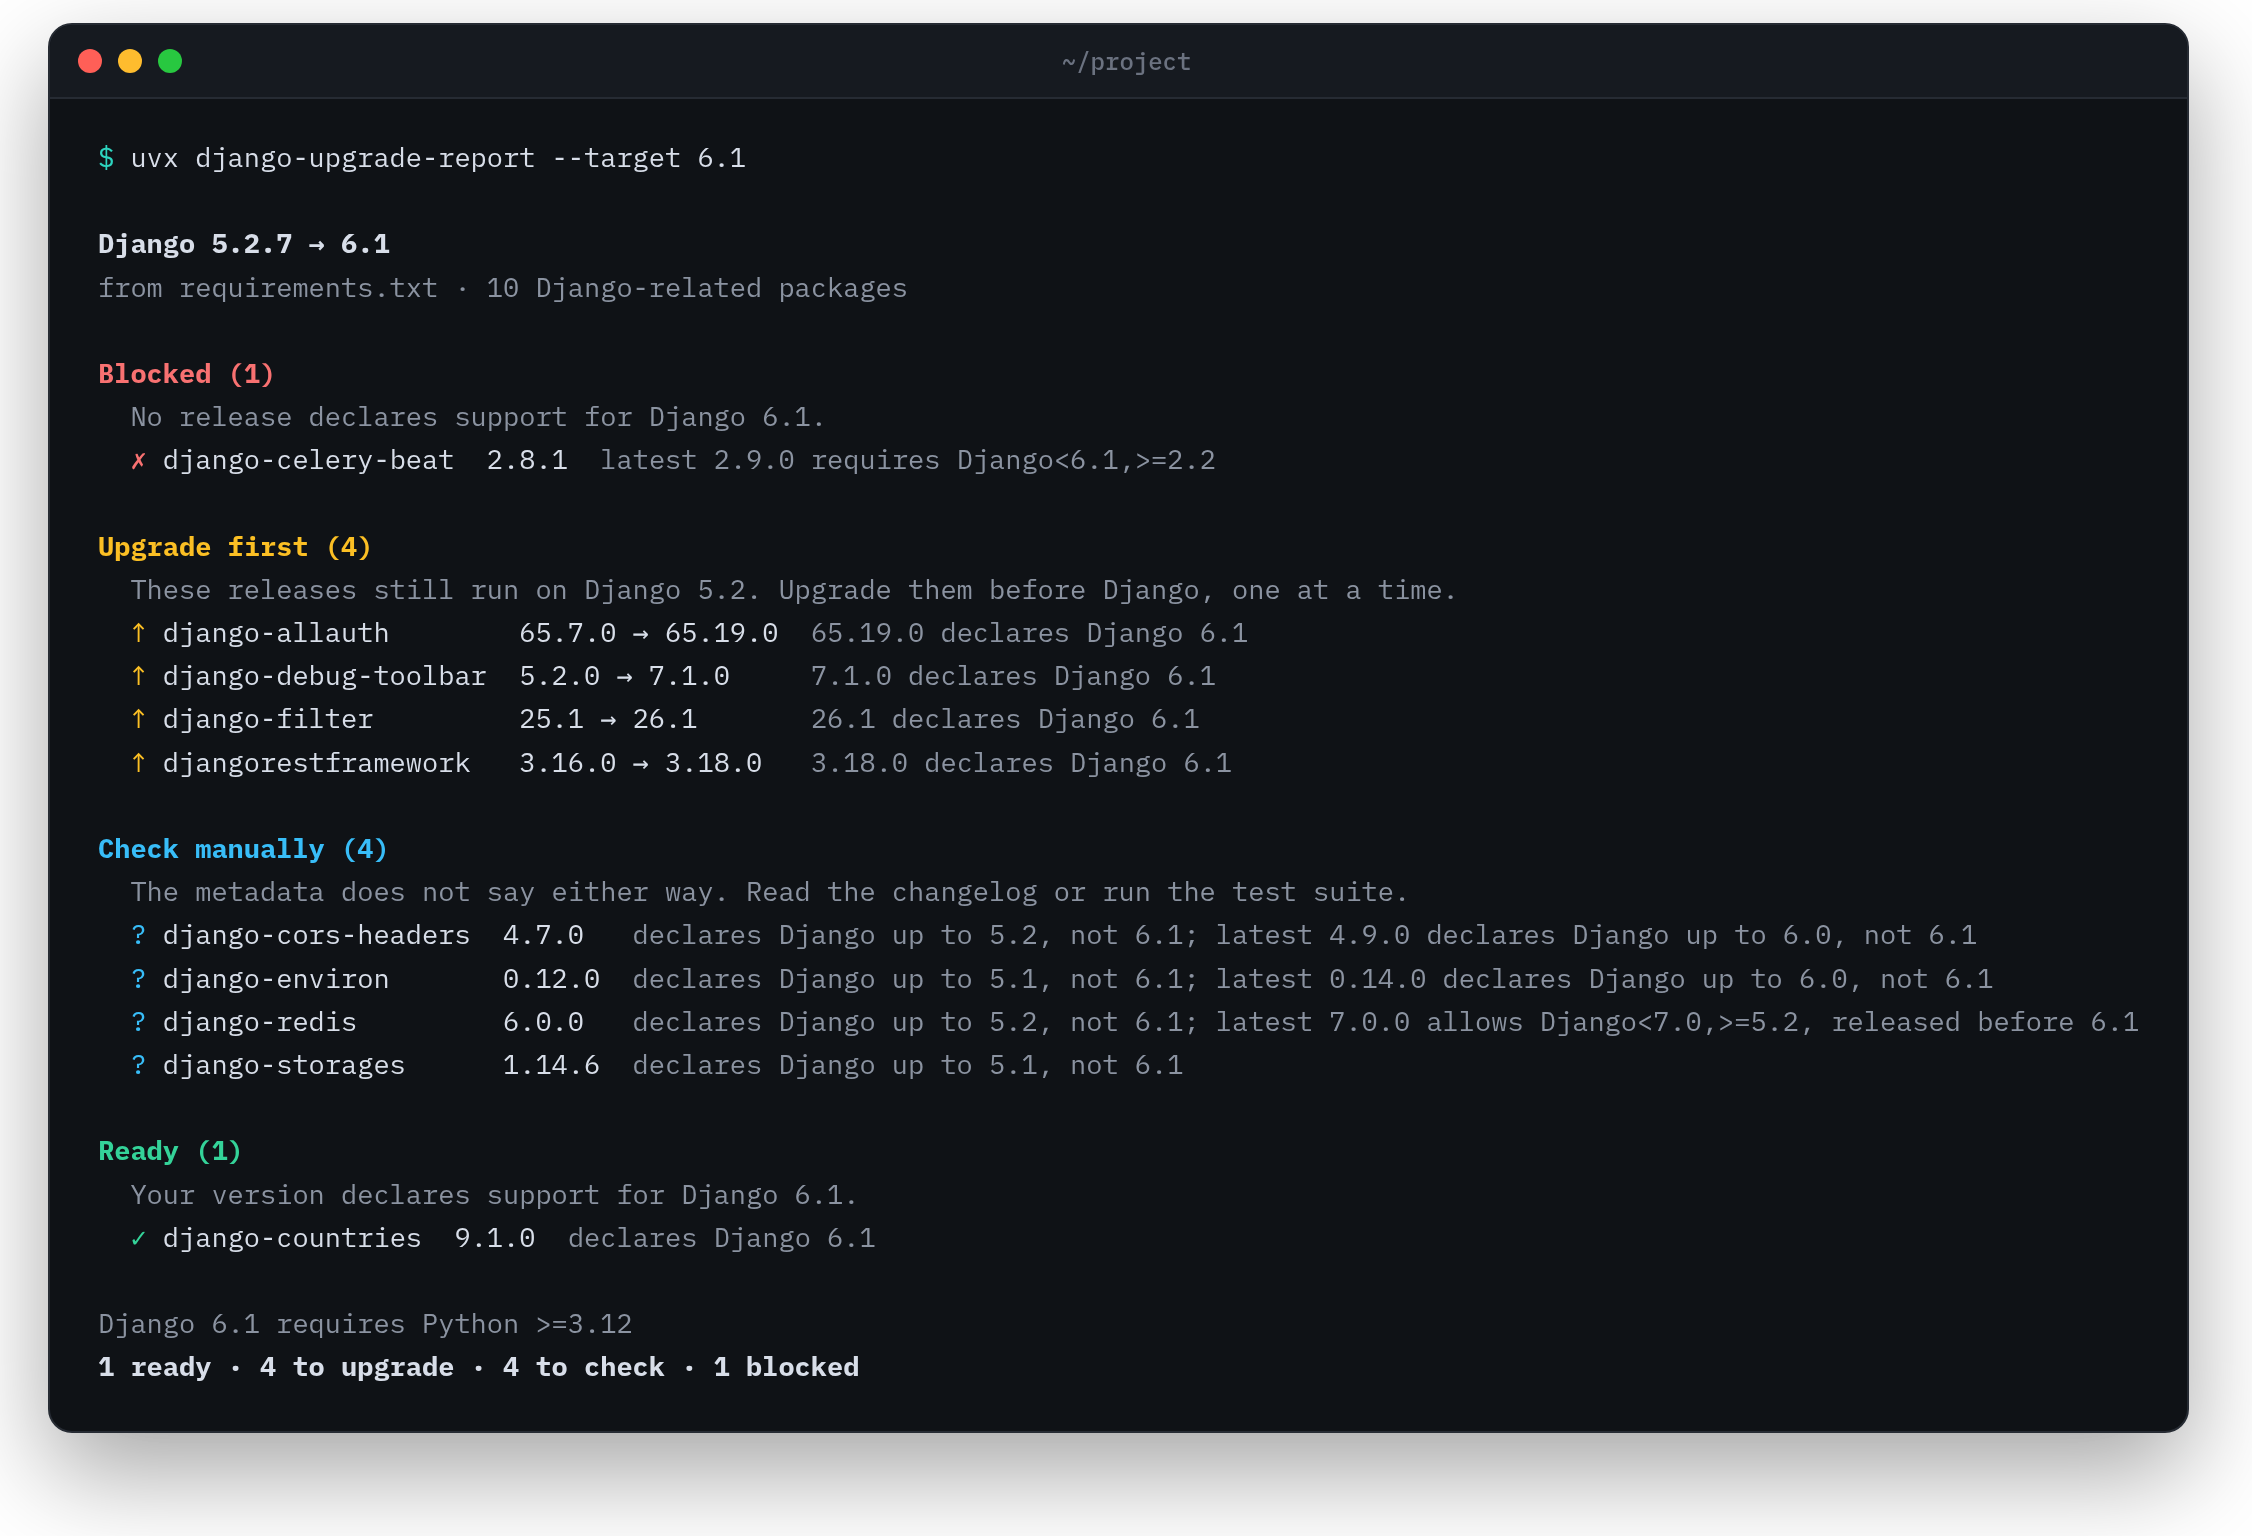This screenshot has height=1536, width=2252.
Task: Click '65.19.0 declares Django 6.1'
Action: pyautogui.click(x=1029, y=633)
